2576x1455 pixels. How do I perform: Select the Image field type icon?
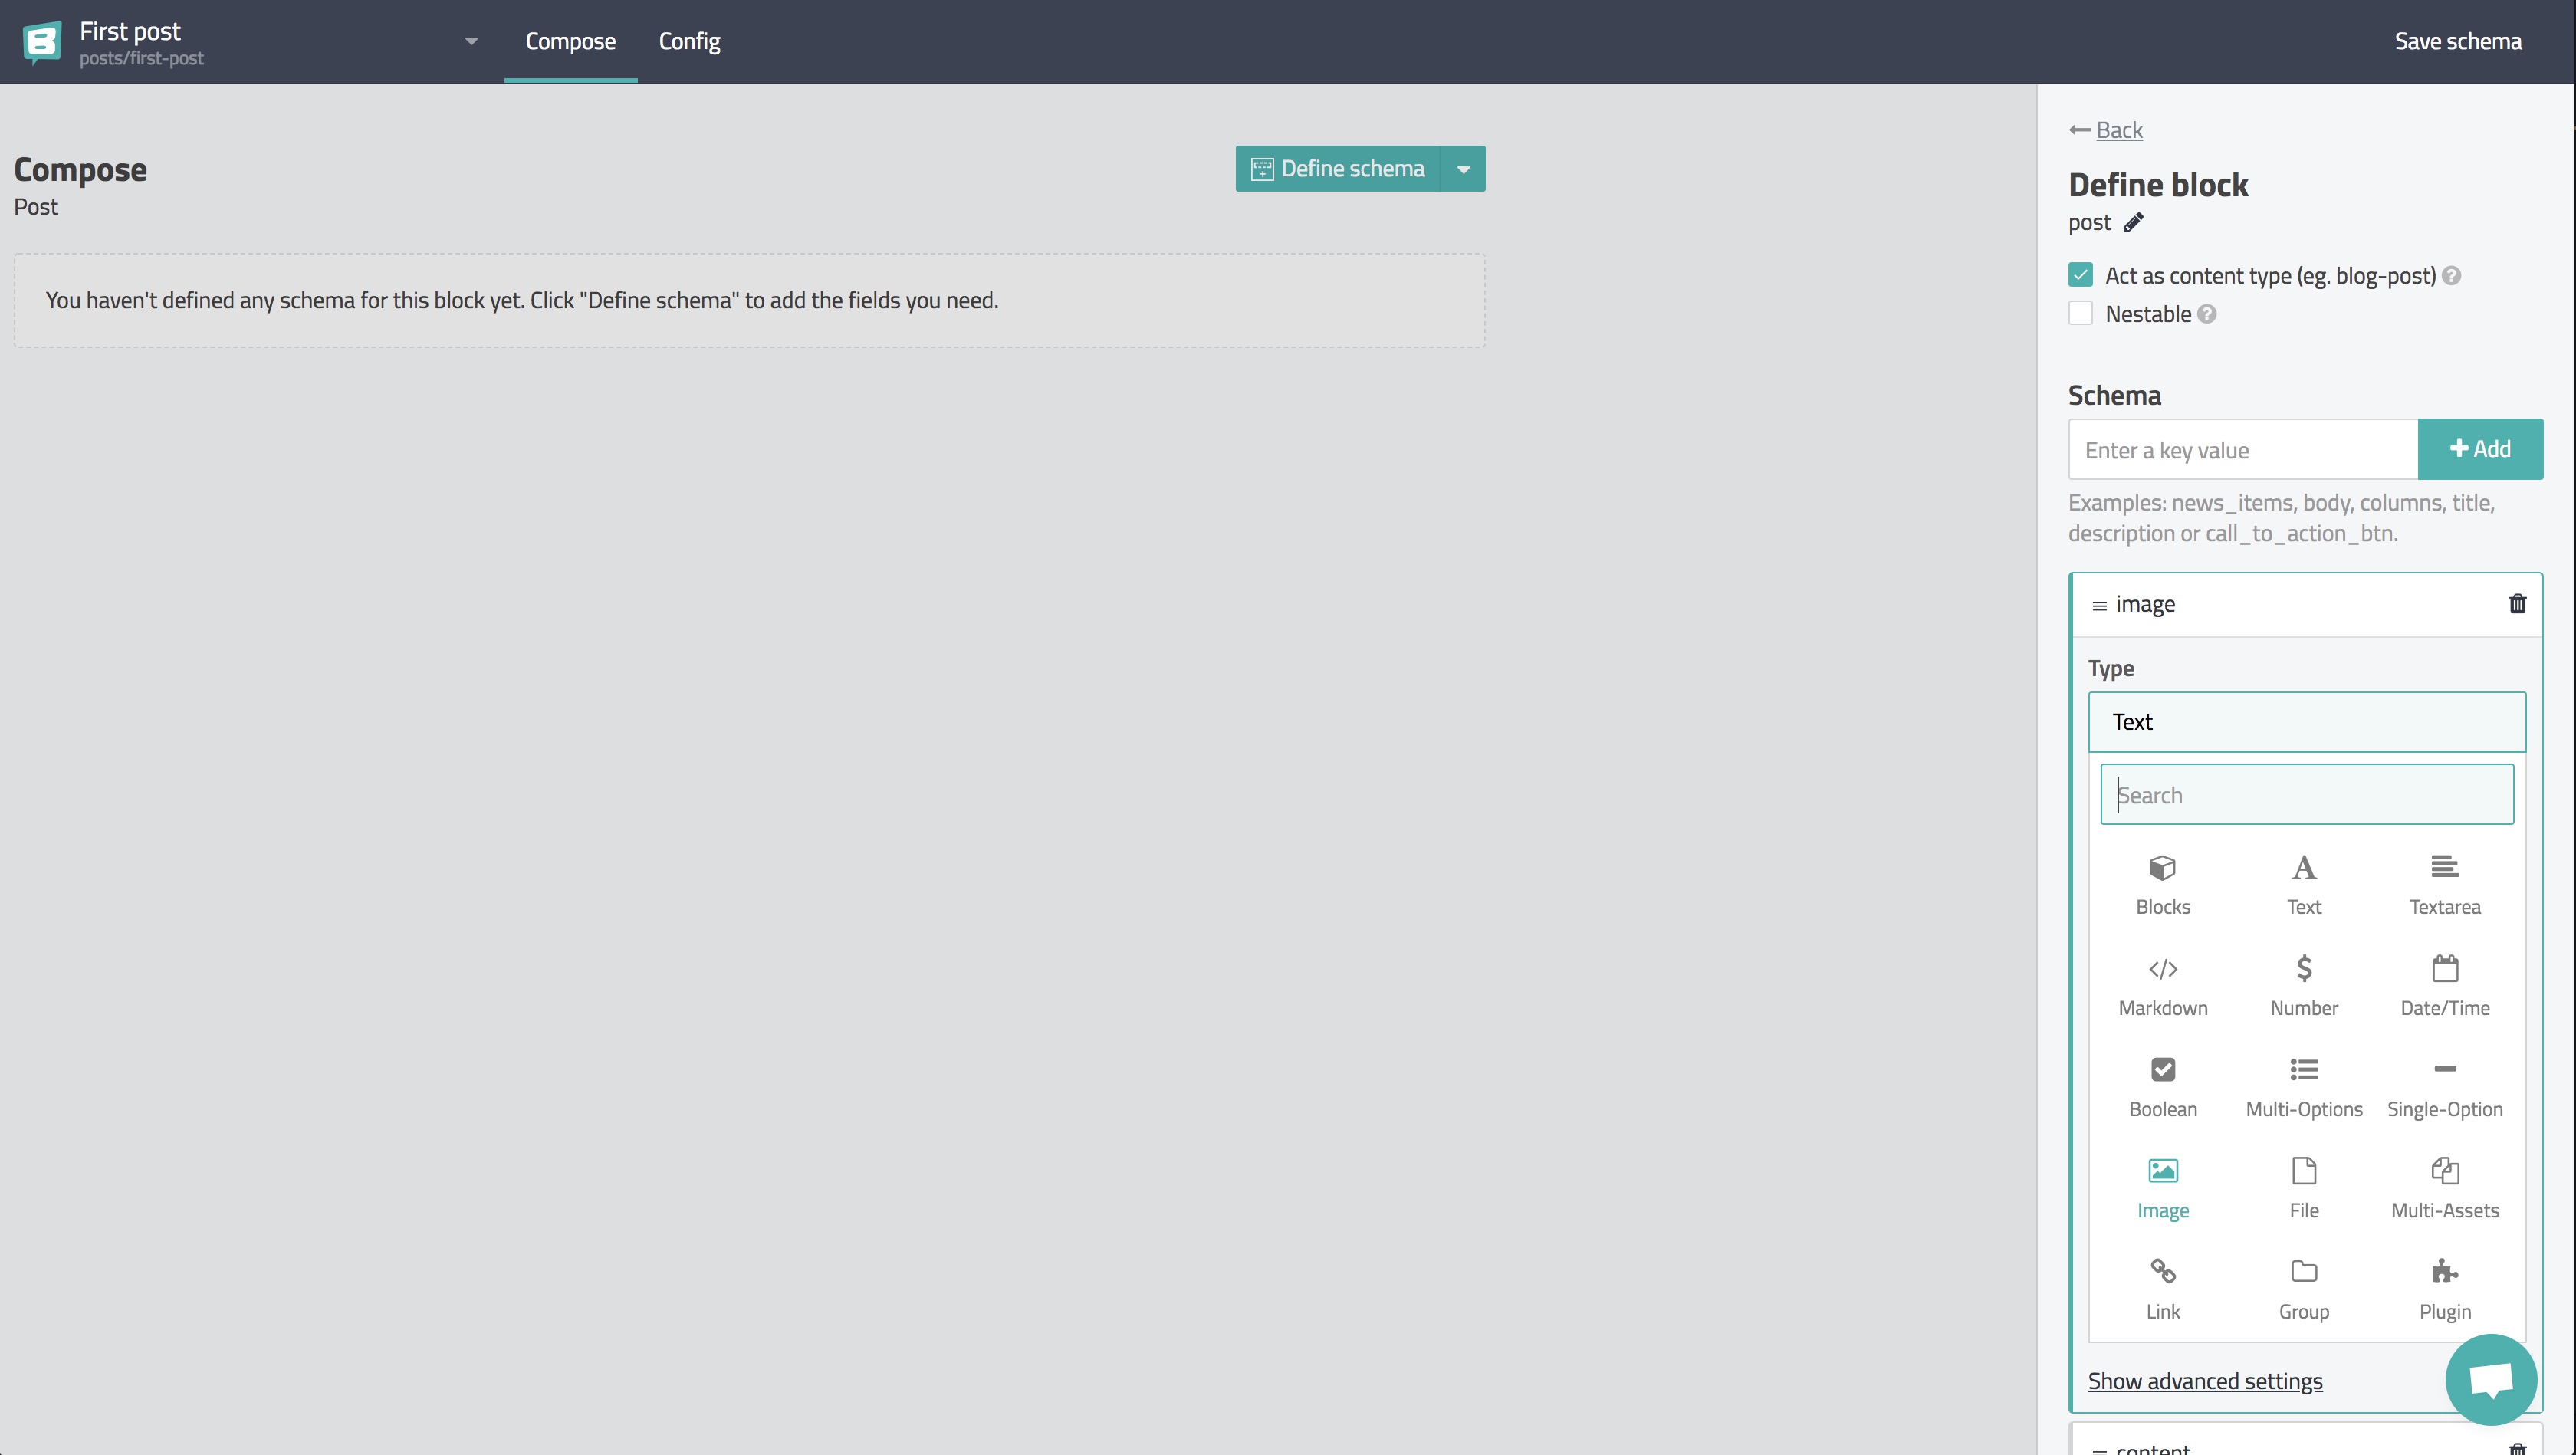click(x=2162, y=1170)
